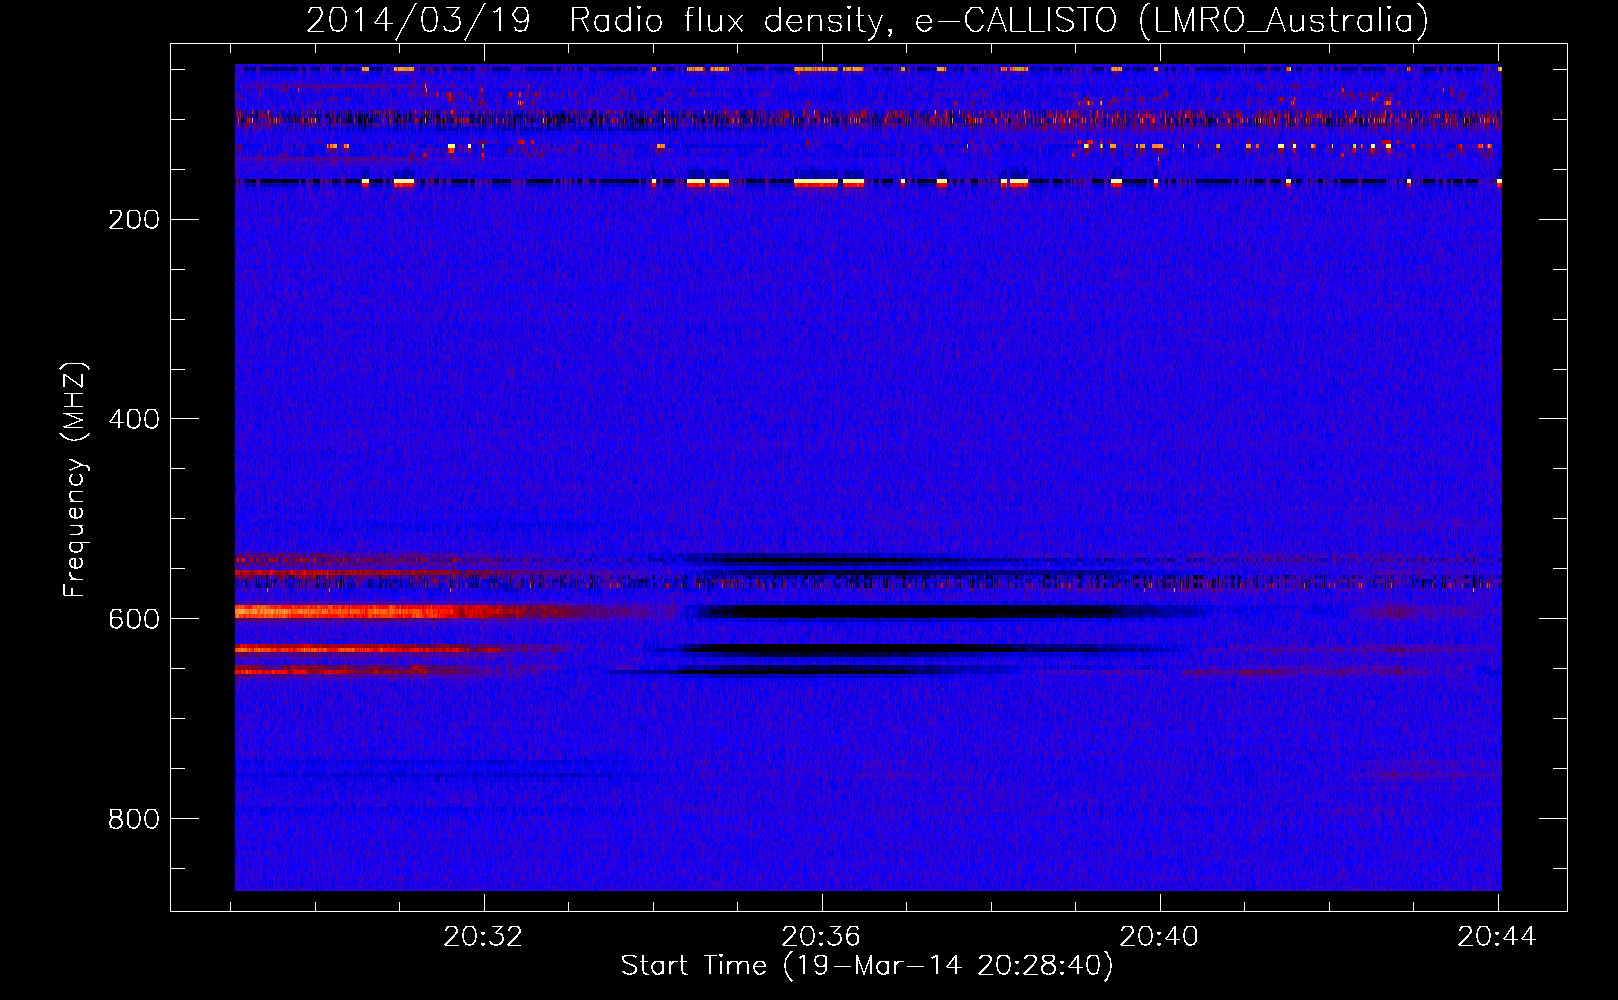Click the Start Time axis caption
Screen dimensions: 1618x1000
coord(867,966)
